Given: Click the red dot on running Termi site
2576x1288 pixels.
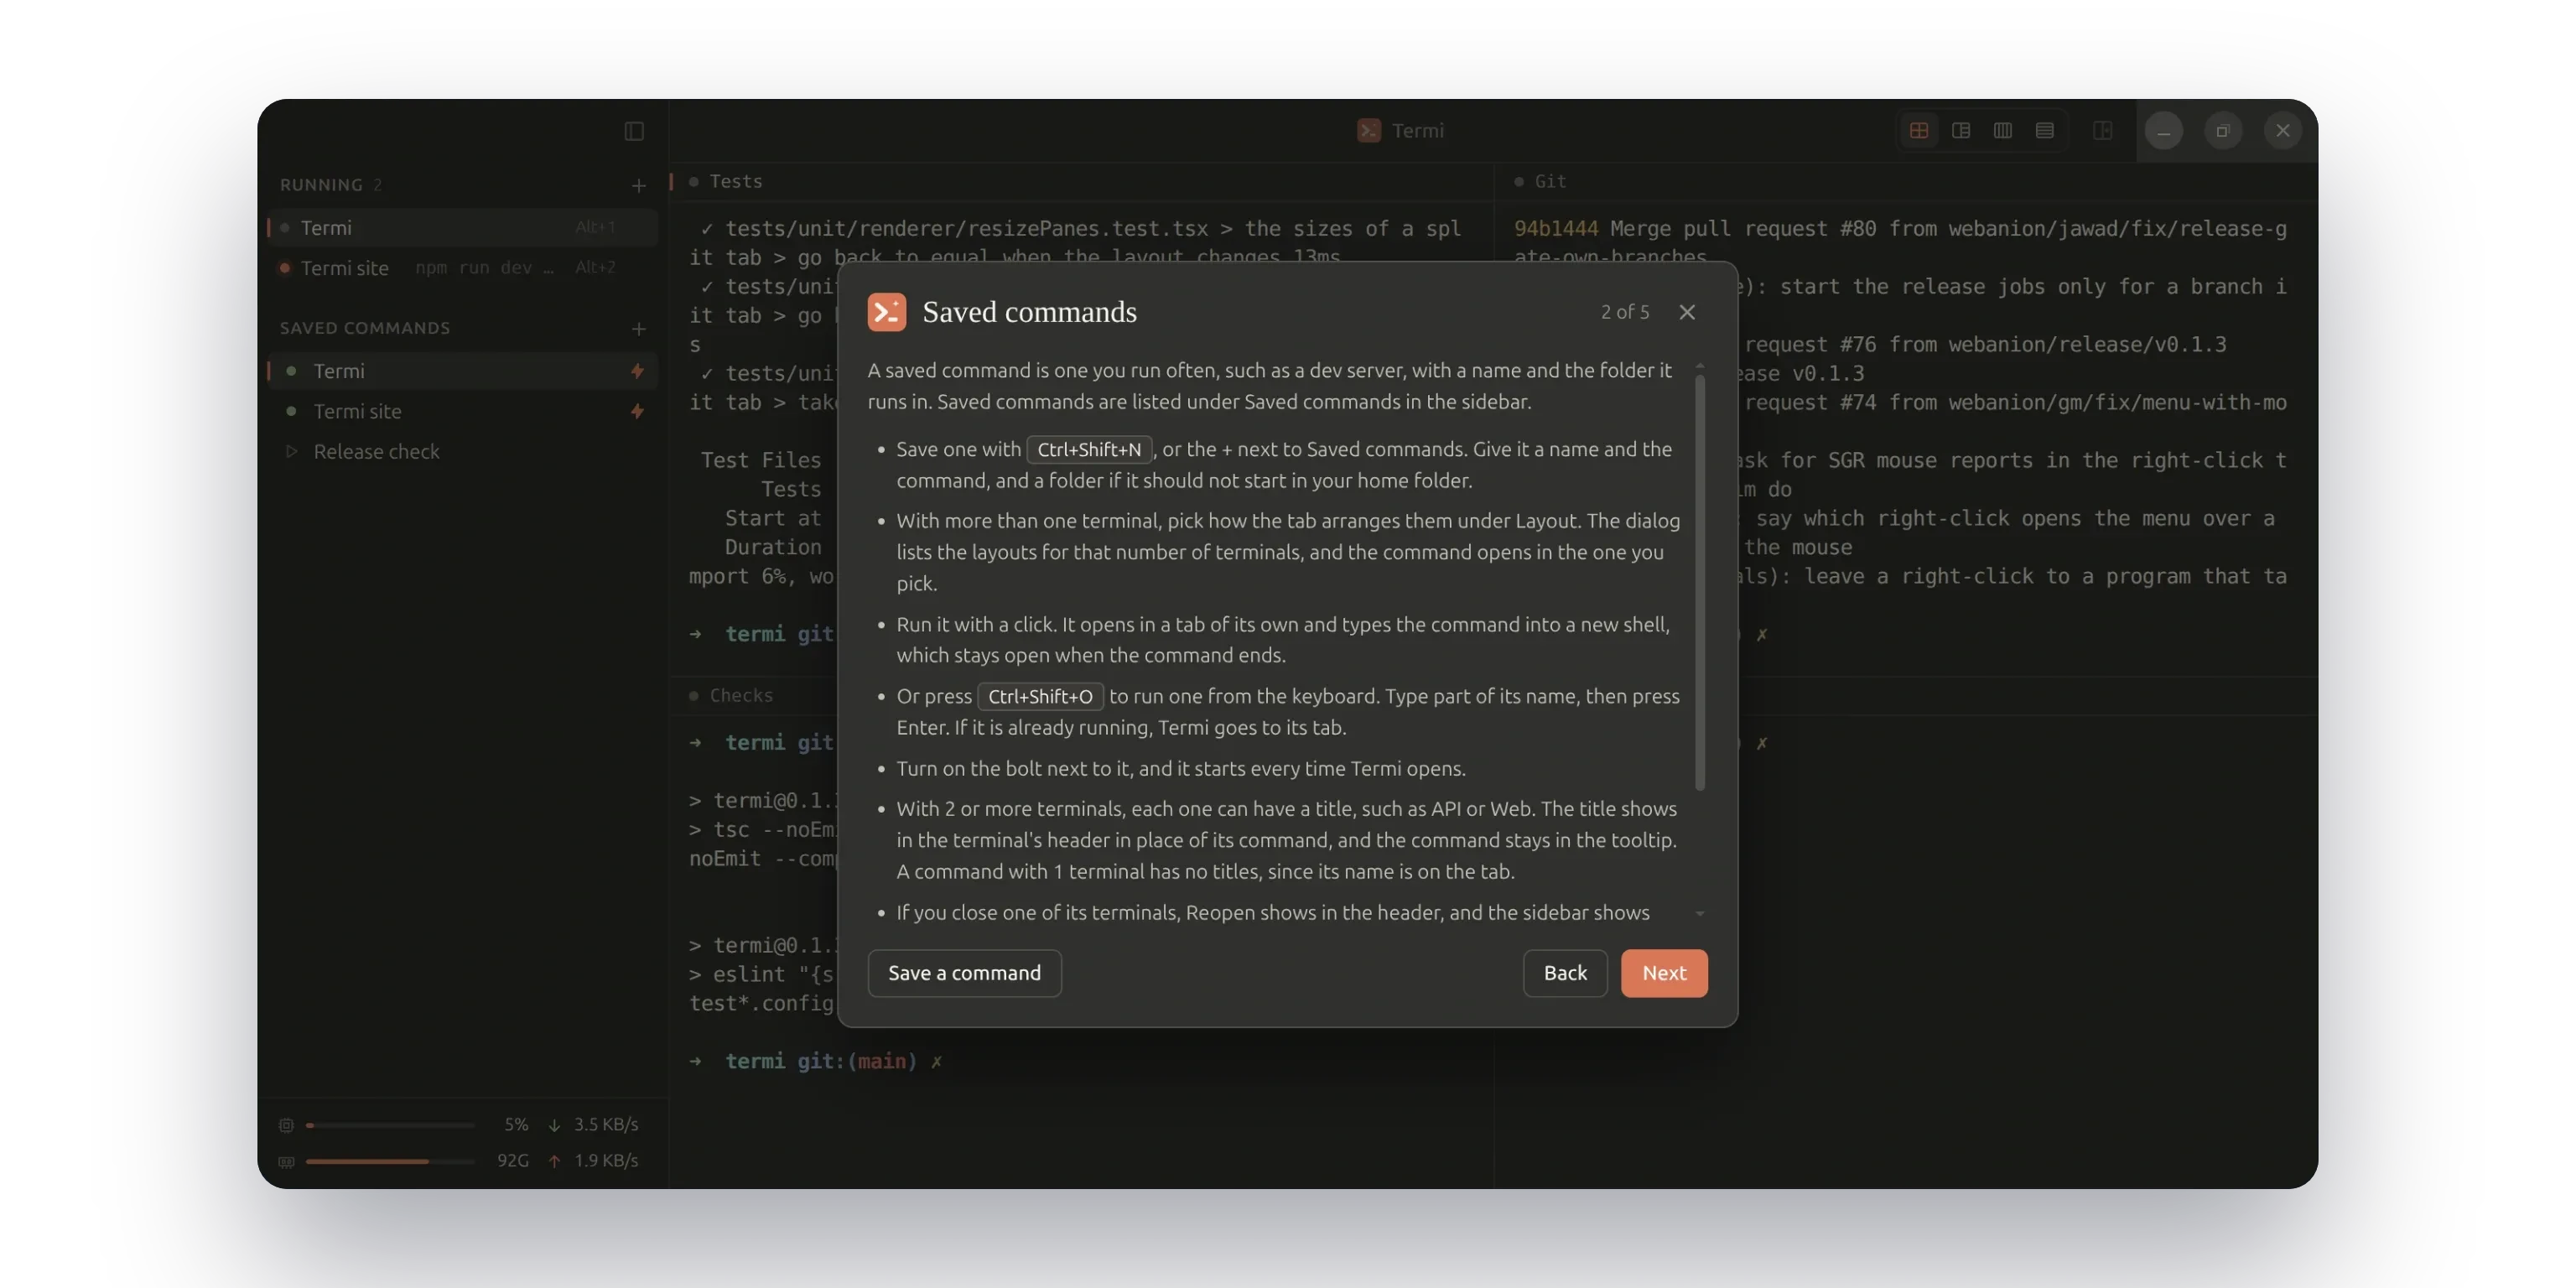Looking at the screenshot, I should 285,268.
